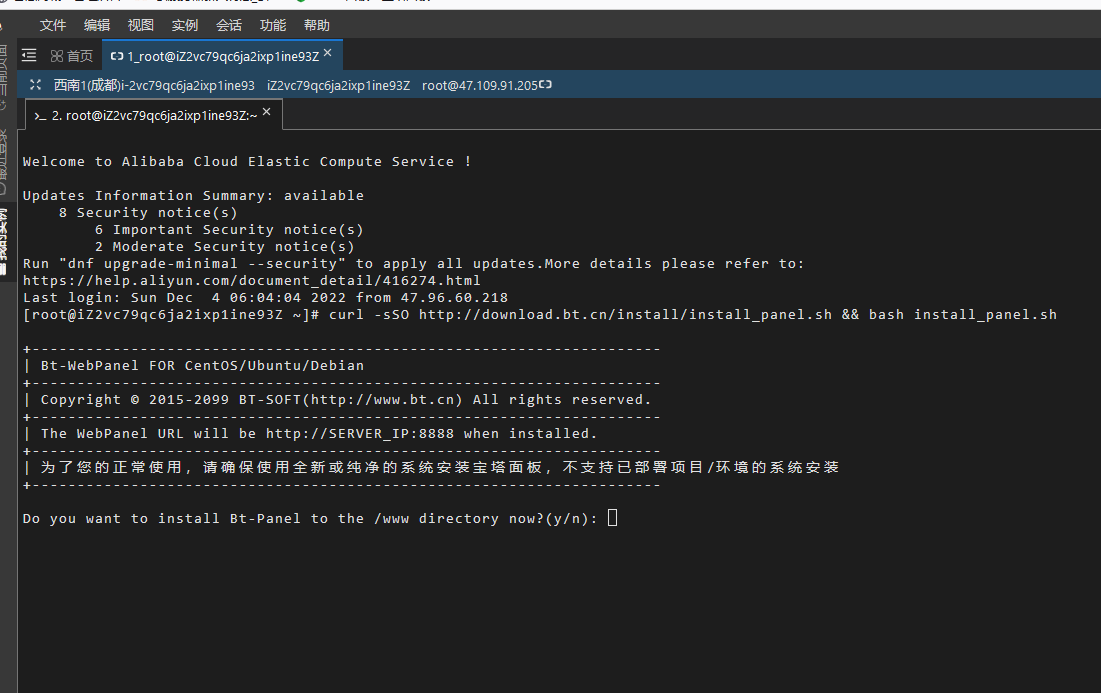This screenshot has height=693, width=1101.
Task: Click the instance name 西南1(成都)i-2vc79qc6ja2ixp1ine93
Action: coord(154,86)
